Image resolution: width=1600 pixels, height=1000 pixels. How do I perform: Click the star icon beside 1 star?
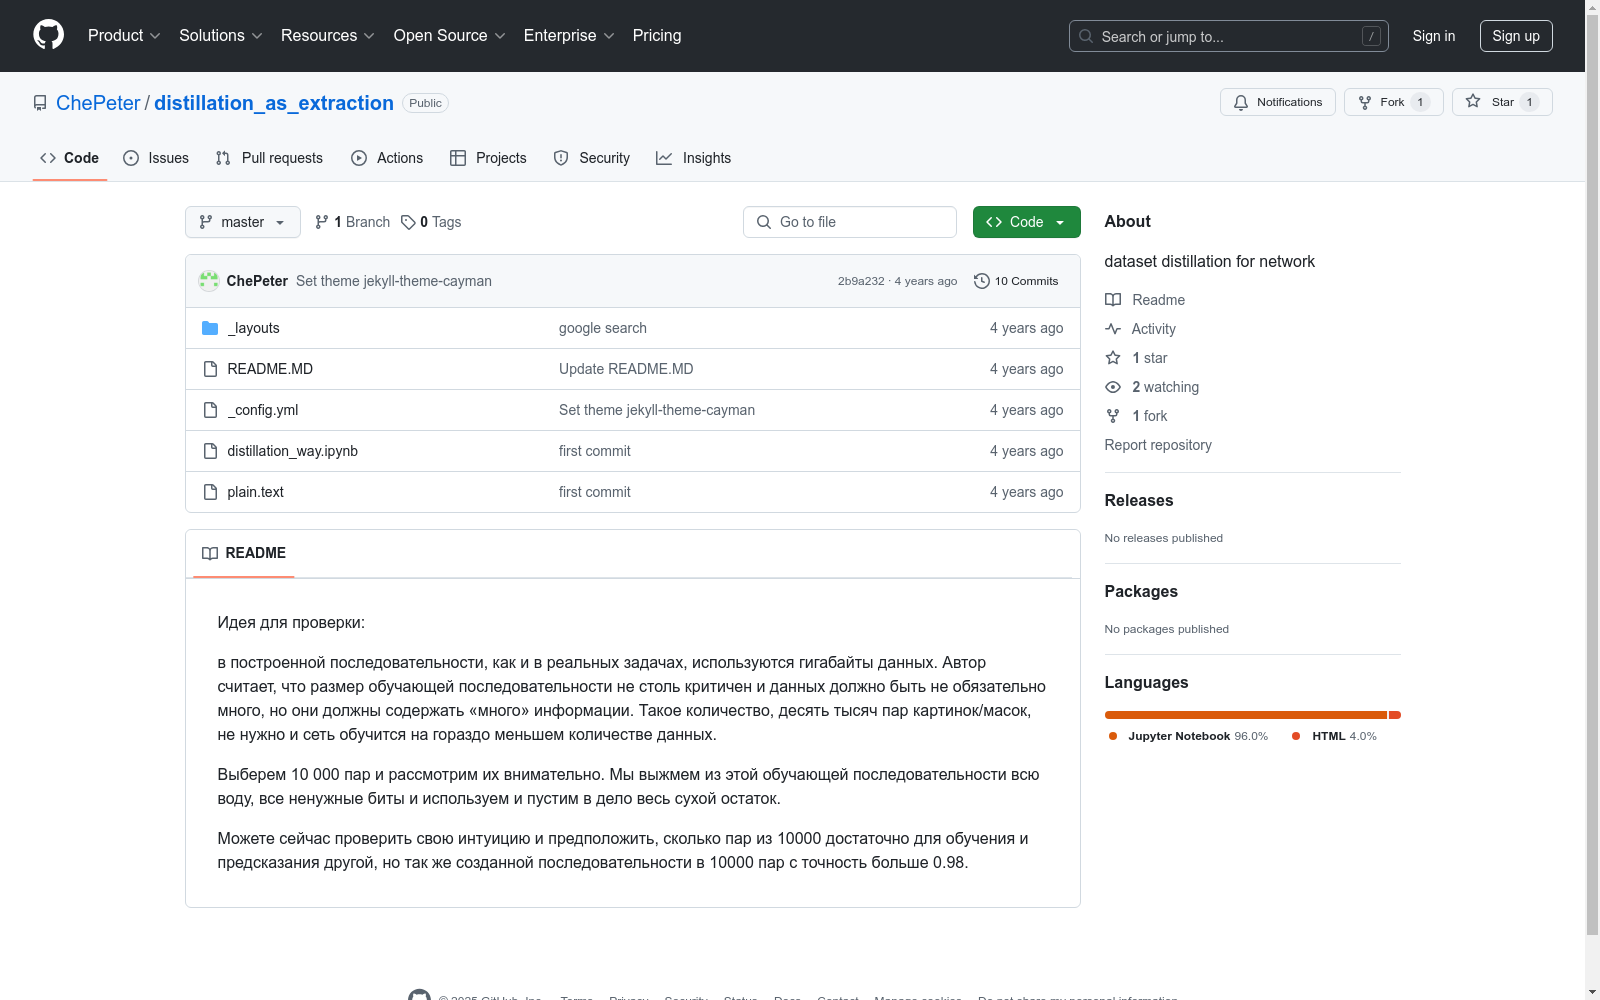pos(1113,358)
